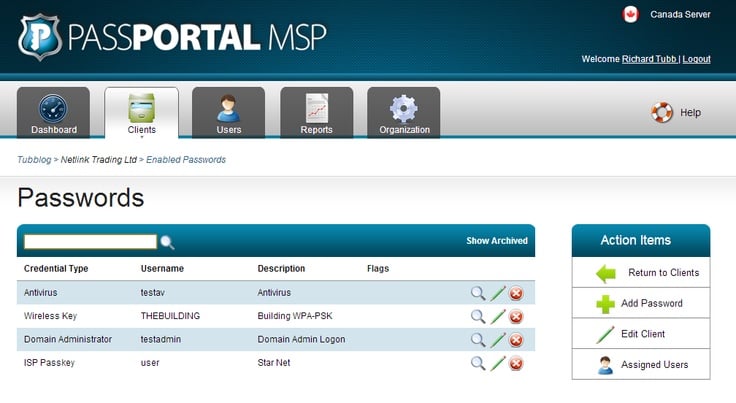Click the Flags column header
Image resolution: width=736 pixels, height=403 pixels.
(x=378, y=269)
